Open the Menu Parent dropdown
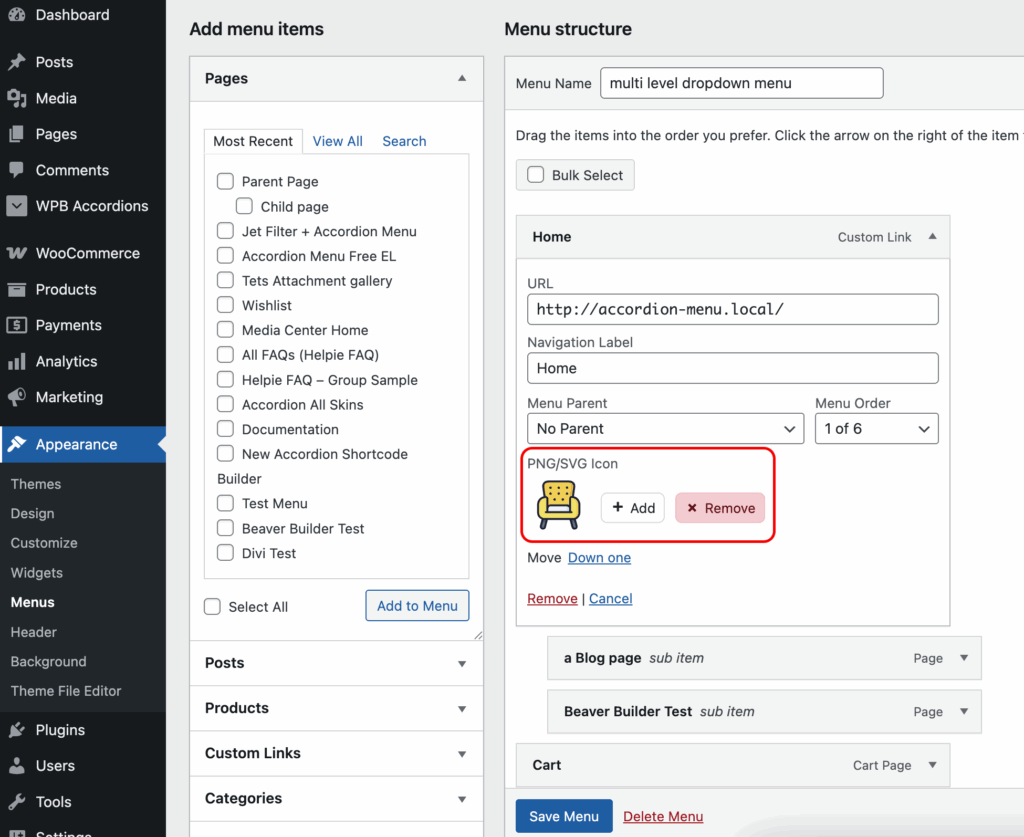The height and width of the screenshot is (837, 1024). click(665, 428)
